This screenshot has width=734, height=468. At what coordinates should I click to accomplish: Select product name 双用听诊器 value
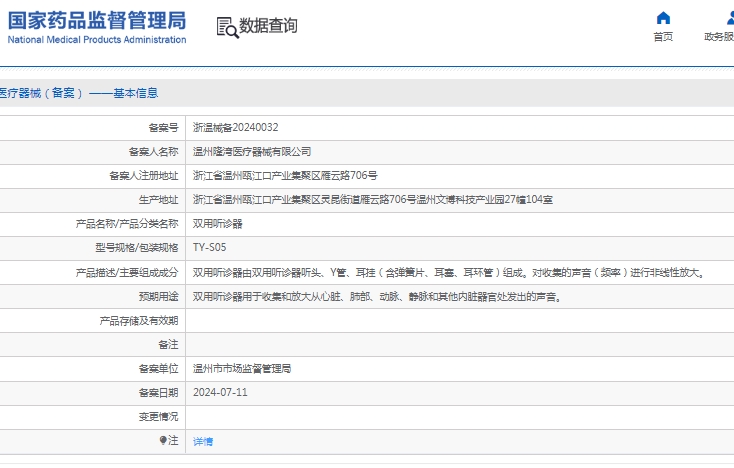click(218, 224)
